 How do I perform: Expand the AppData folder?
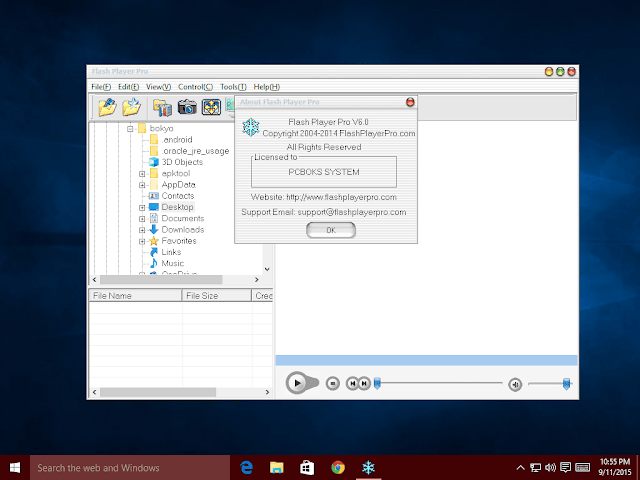click(142, 185)
